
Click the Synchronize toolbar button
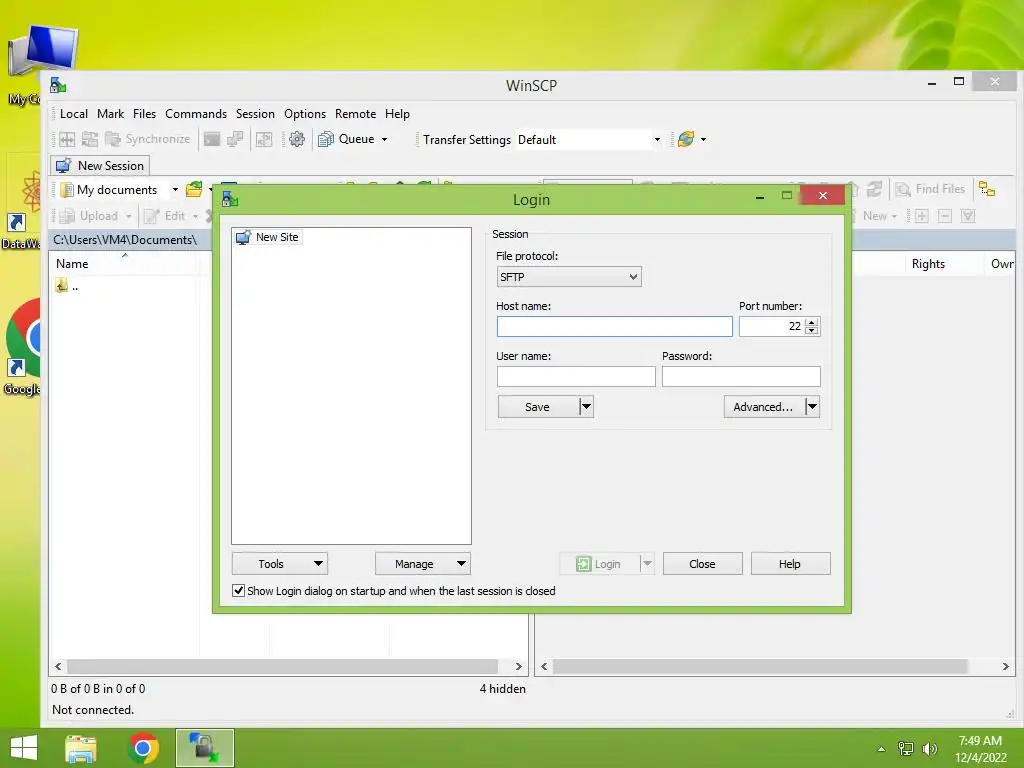[x=148, y=139]
